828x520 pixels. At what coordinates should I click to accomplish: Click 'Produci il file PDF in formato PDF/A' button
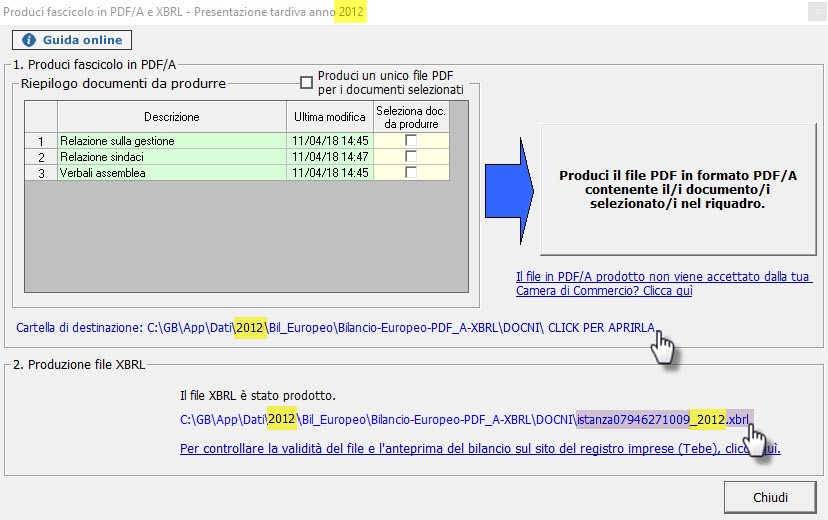[x=678, y=190]
